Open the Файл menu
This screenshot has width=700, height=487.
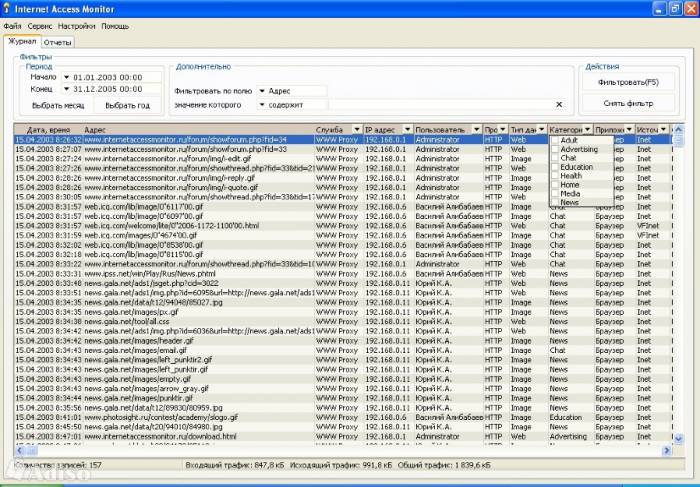tap(12, 26)
